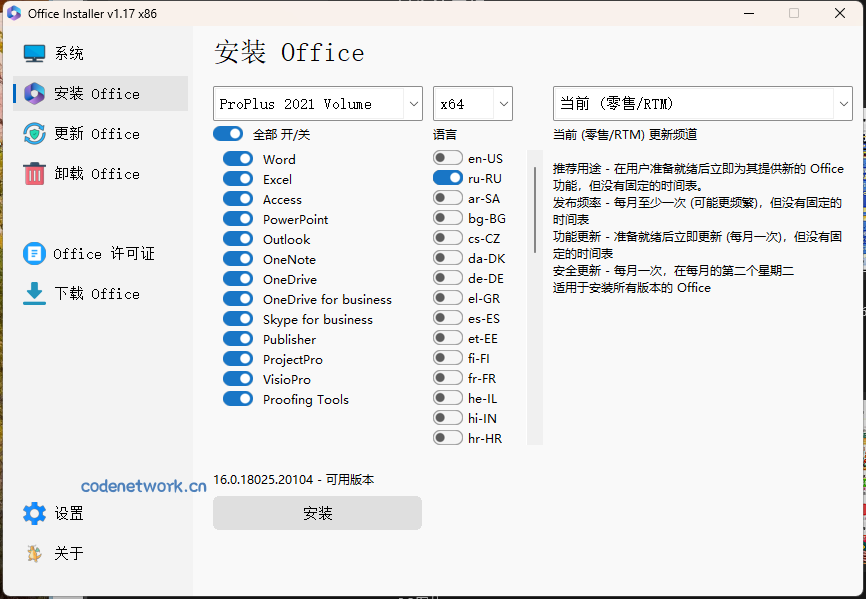Open the 当前 (零售/RTM) channel dropdown

[x=702, y=103]
